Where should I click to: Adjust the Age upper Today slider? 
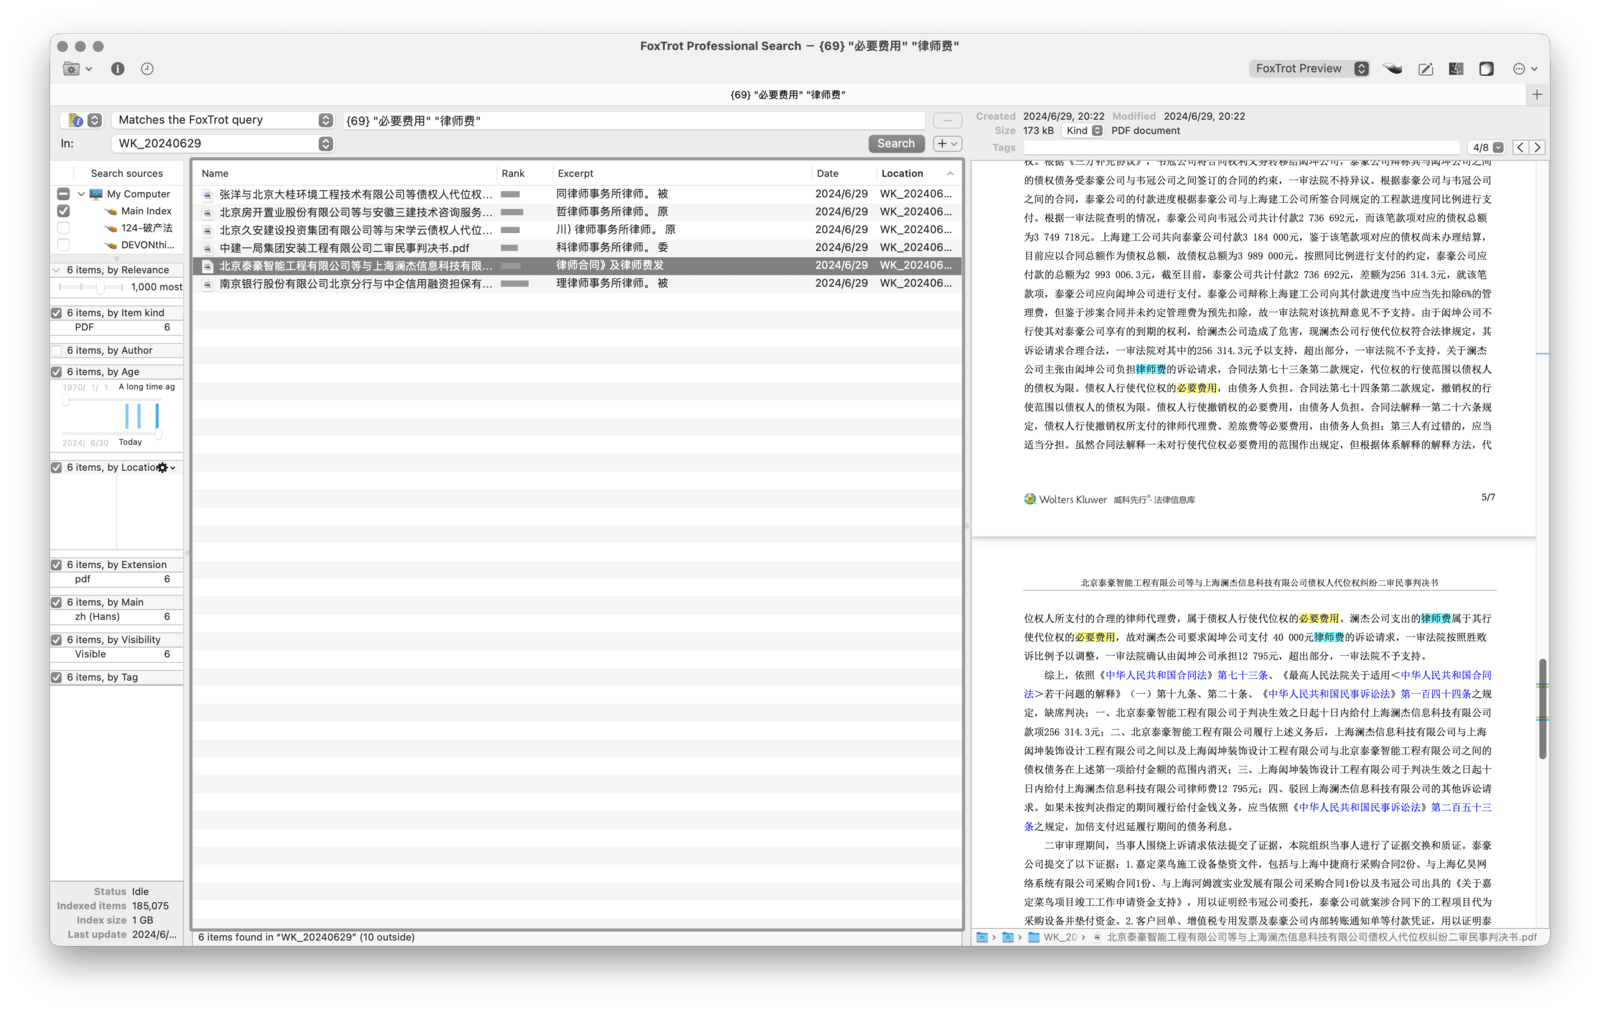158,432
